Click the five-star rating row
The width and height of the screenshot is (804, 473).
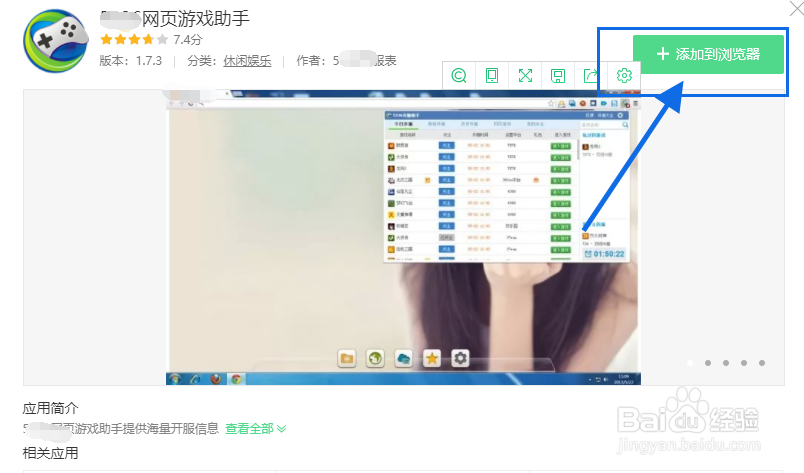134,40
